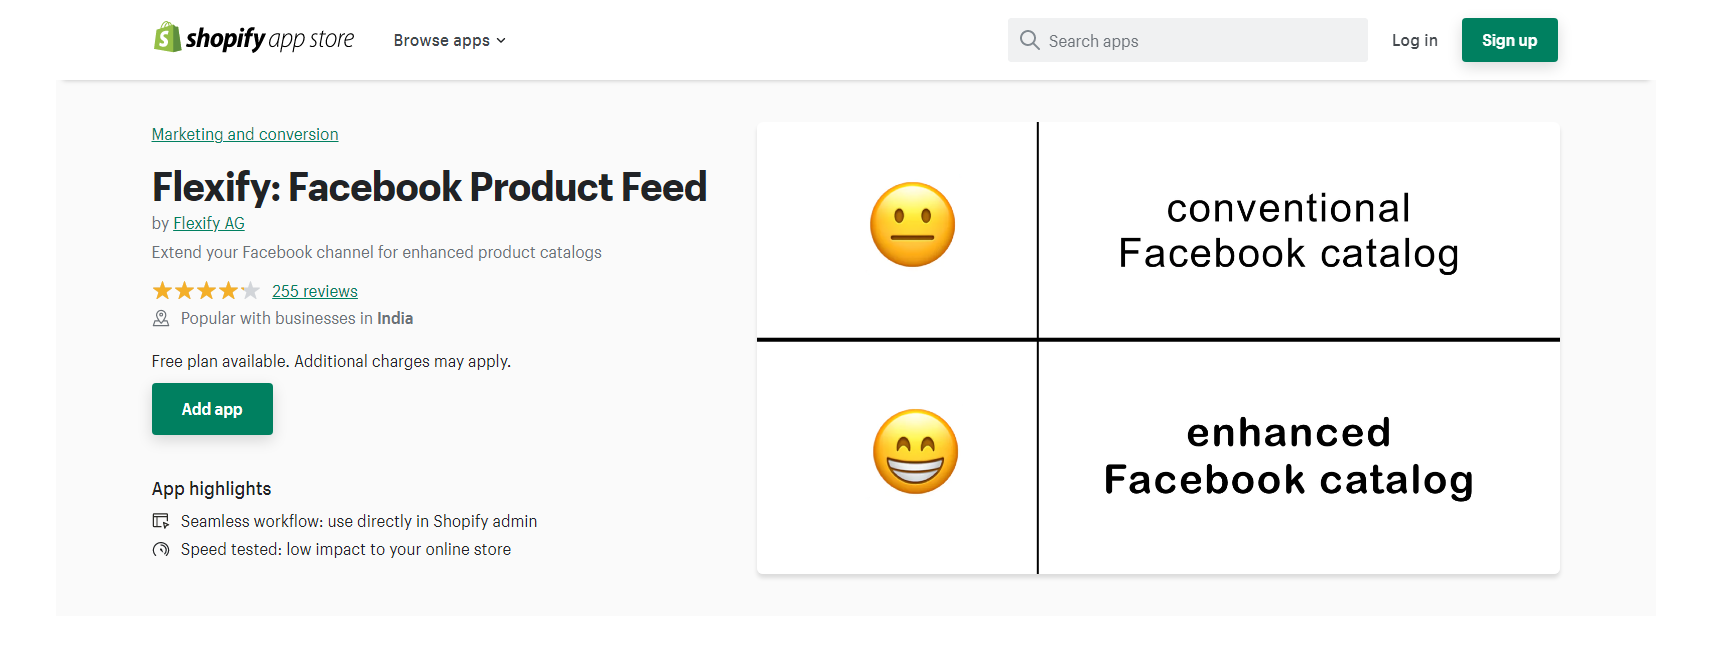Click the Shopify bag logo icon
Viewport: 1715px width, 646px height.
pos(167,38)
